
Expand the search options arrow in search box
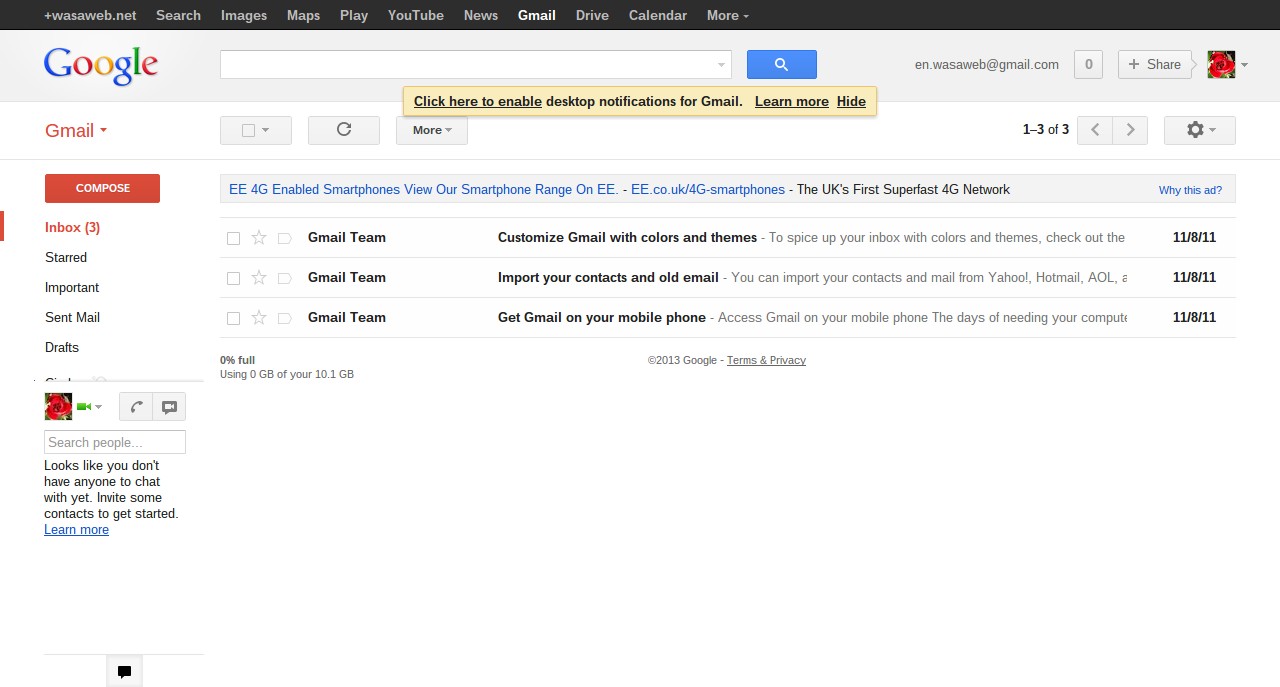click(x=721, y=65)
